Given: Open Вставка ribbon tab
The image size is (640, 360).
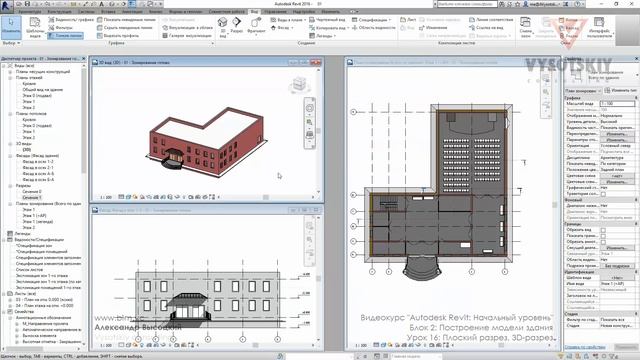Looking at the screenshot, I should tap(109, 11).
